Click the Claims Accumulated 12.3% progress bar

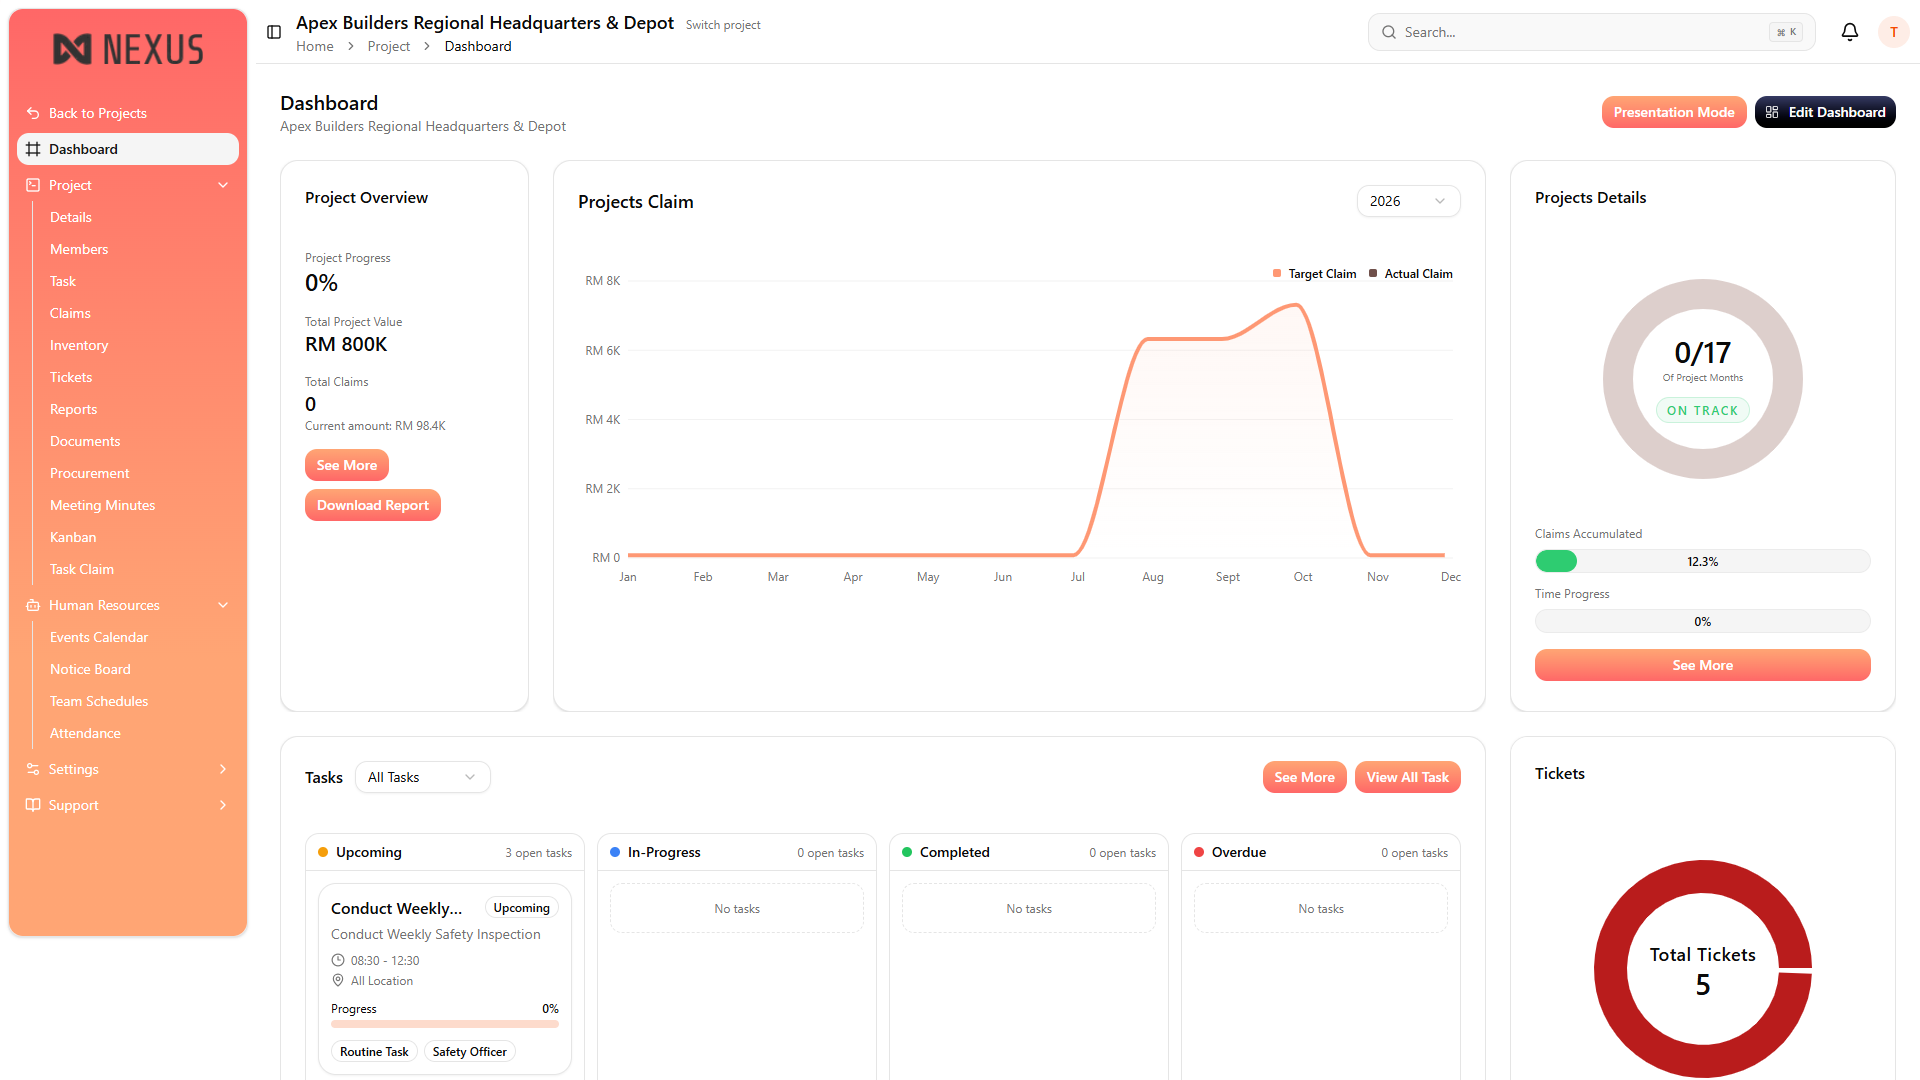(1702, 561)
